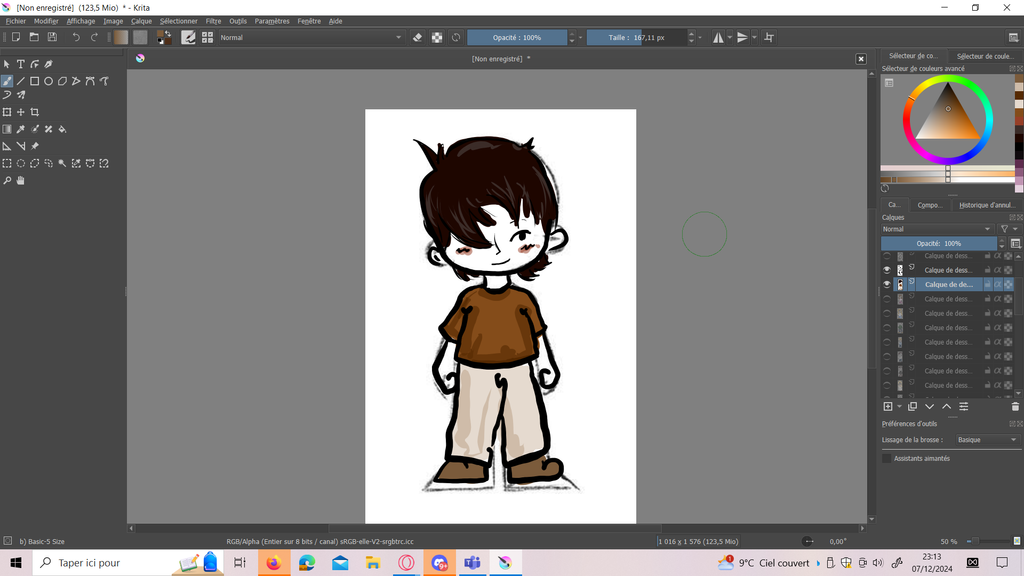Choose the Ellipse shape tool
1024x576 pixels.
coord(48,81)
